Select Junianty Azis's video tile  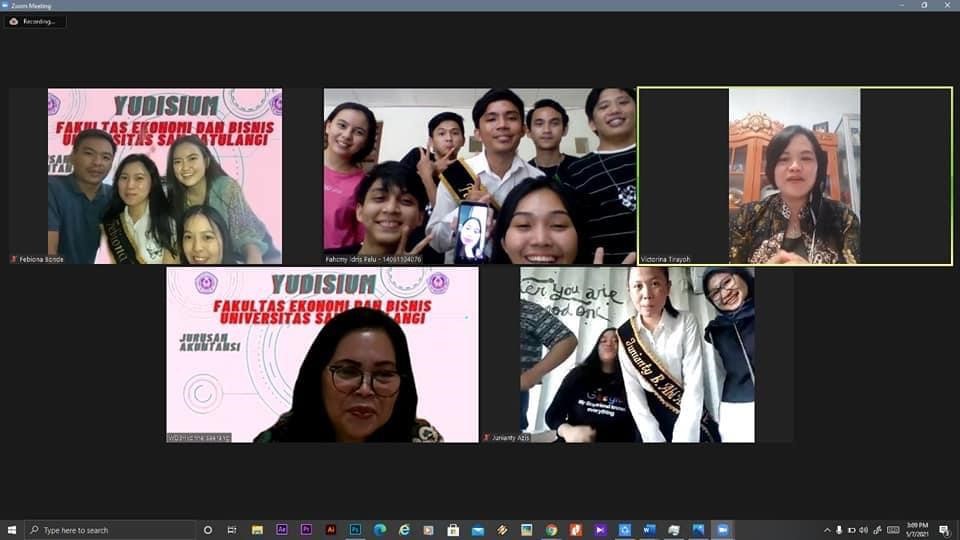point(637,354)
